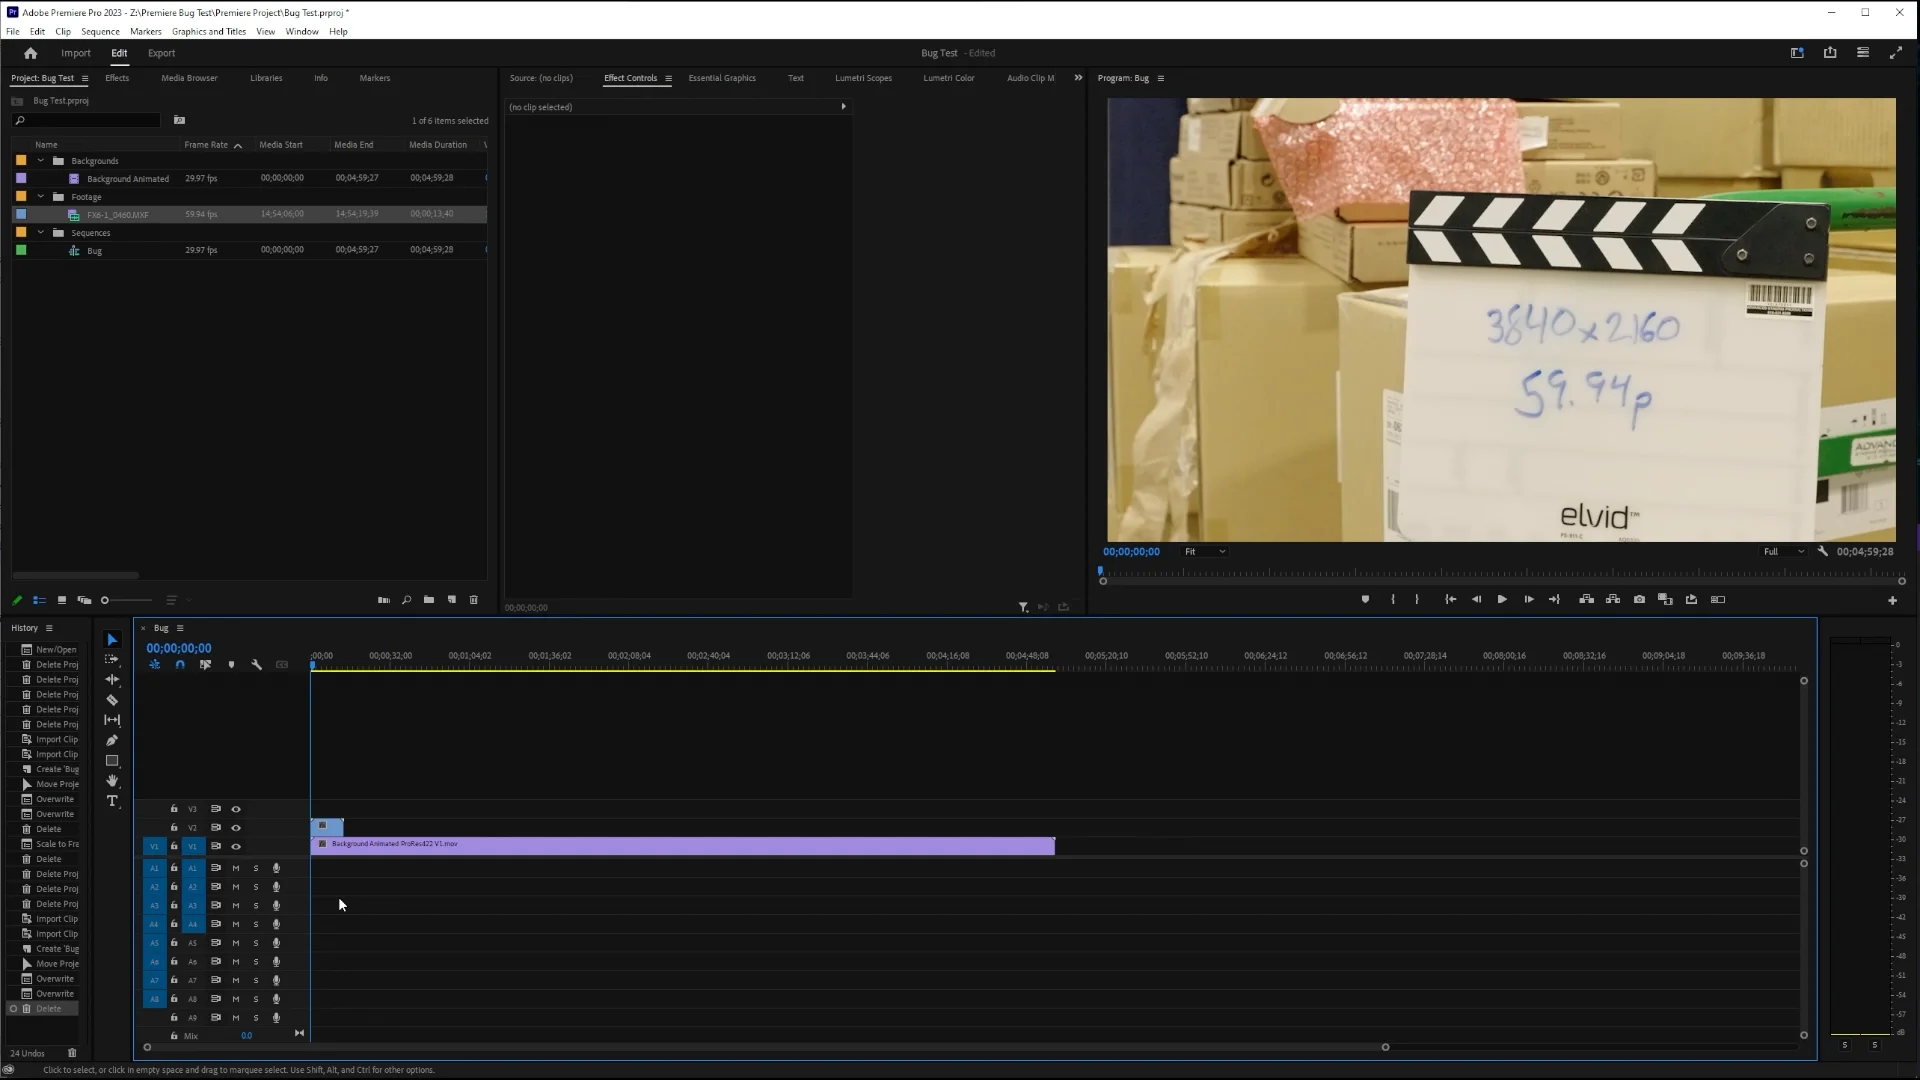Viewport: 1920px width, 1080px height.
Task: Select the Razor tool
Action: (x=112, y=700)
